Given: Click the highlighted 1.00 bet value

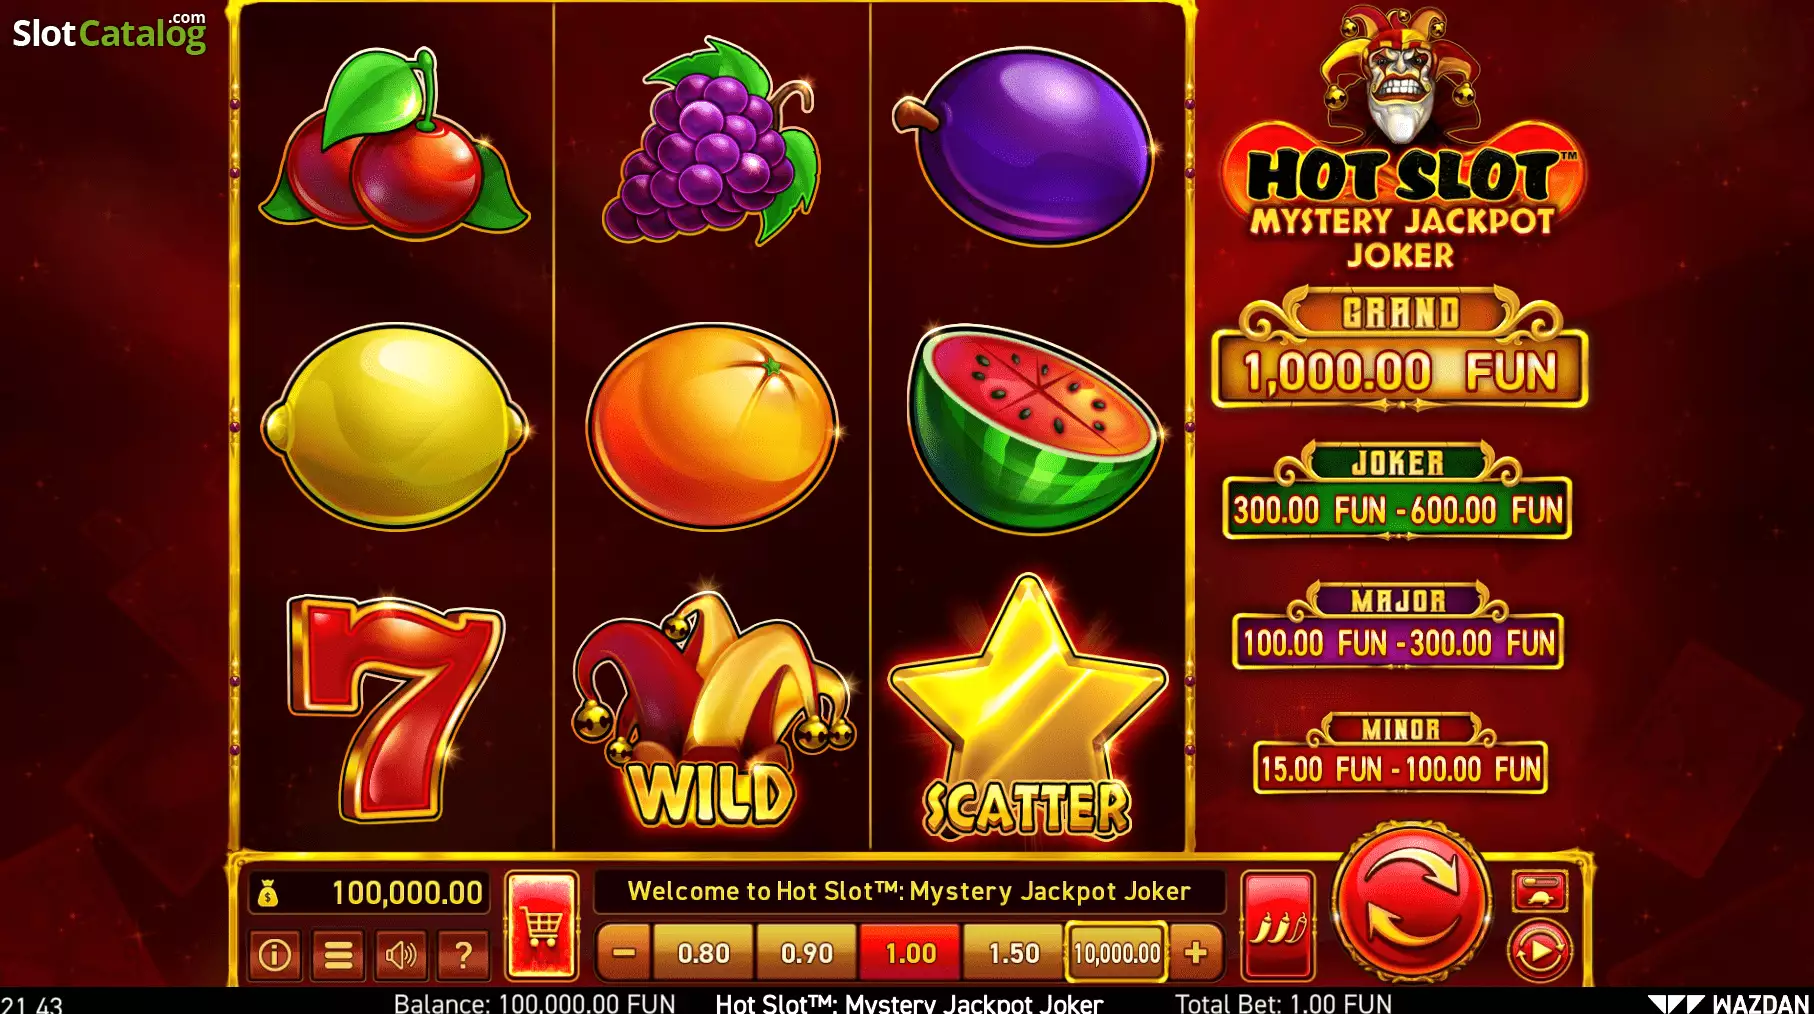Looking at the screenshot, I should 911,953.
